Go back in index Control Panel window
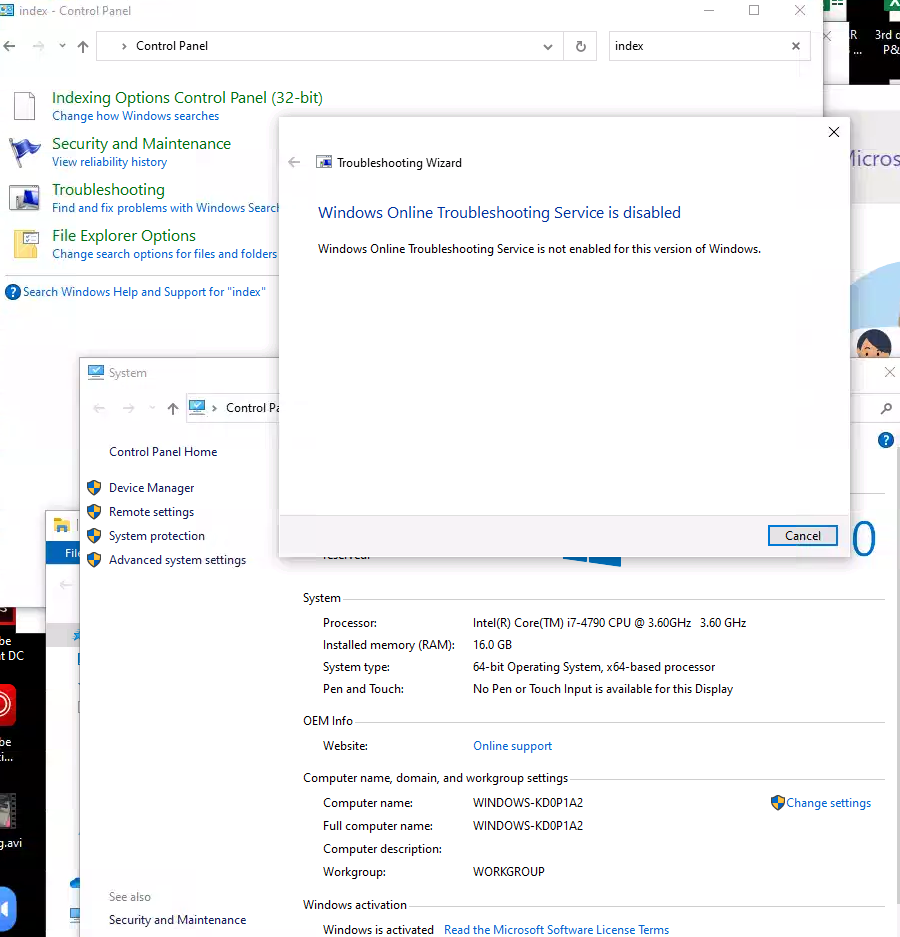This screenshot has height=937, width=900. (10, 46)
